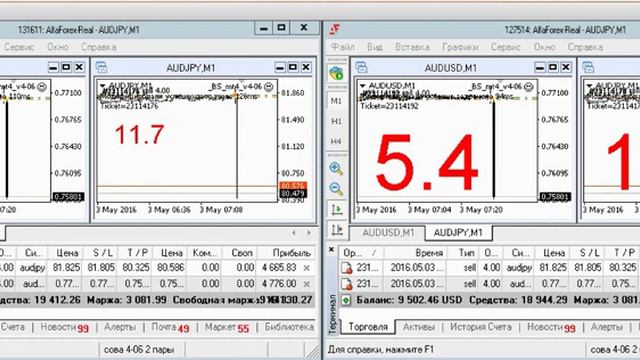This screenshot has height=360, width=640.
Task: Click the red 11.7 spread display
Action: point(139,134)
